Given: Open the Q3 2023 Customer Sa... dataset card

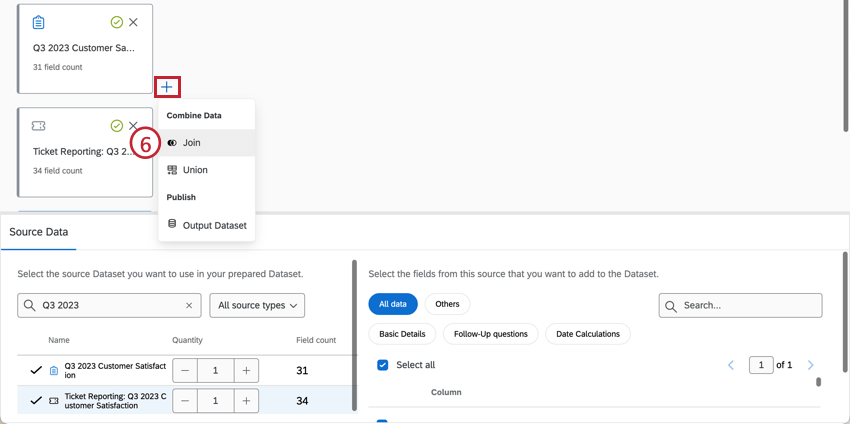Looking at the screenshot, I should pos(85,49).
